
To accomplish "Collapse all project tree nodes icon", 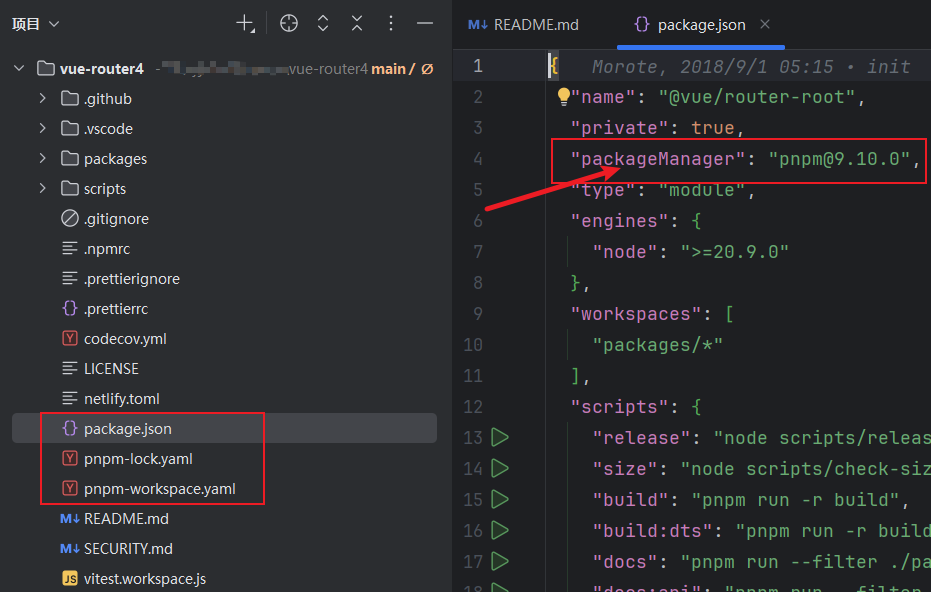I will coord(357,24).
